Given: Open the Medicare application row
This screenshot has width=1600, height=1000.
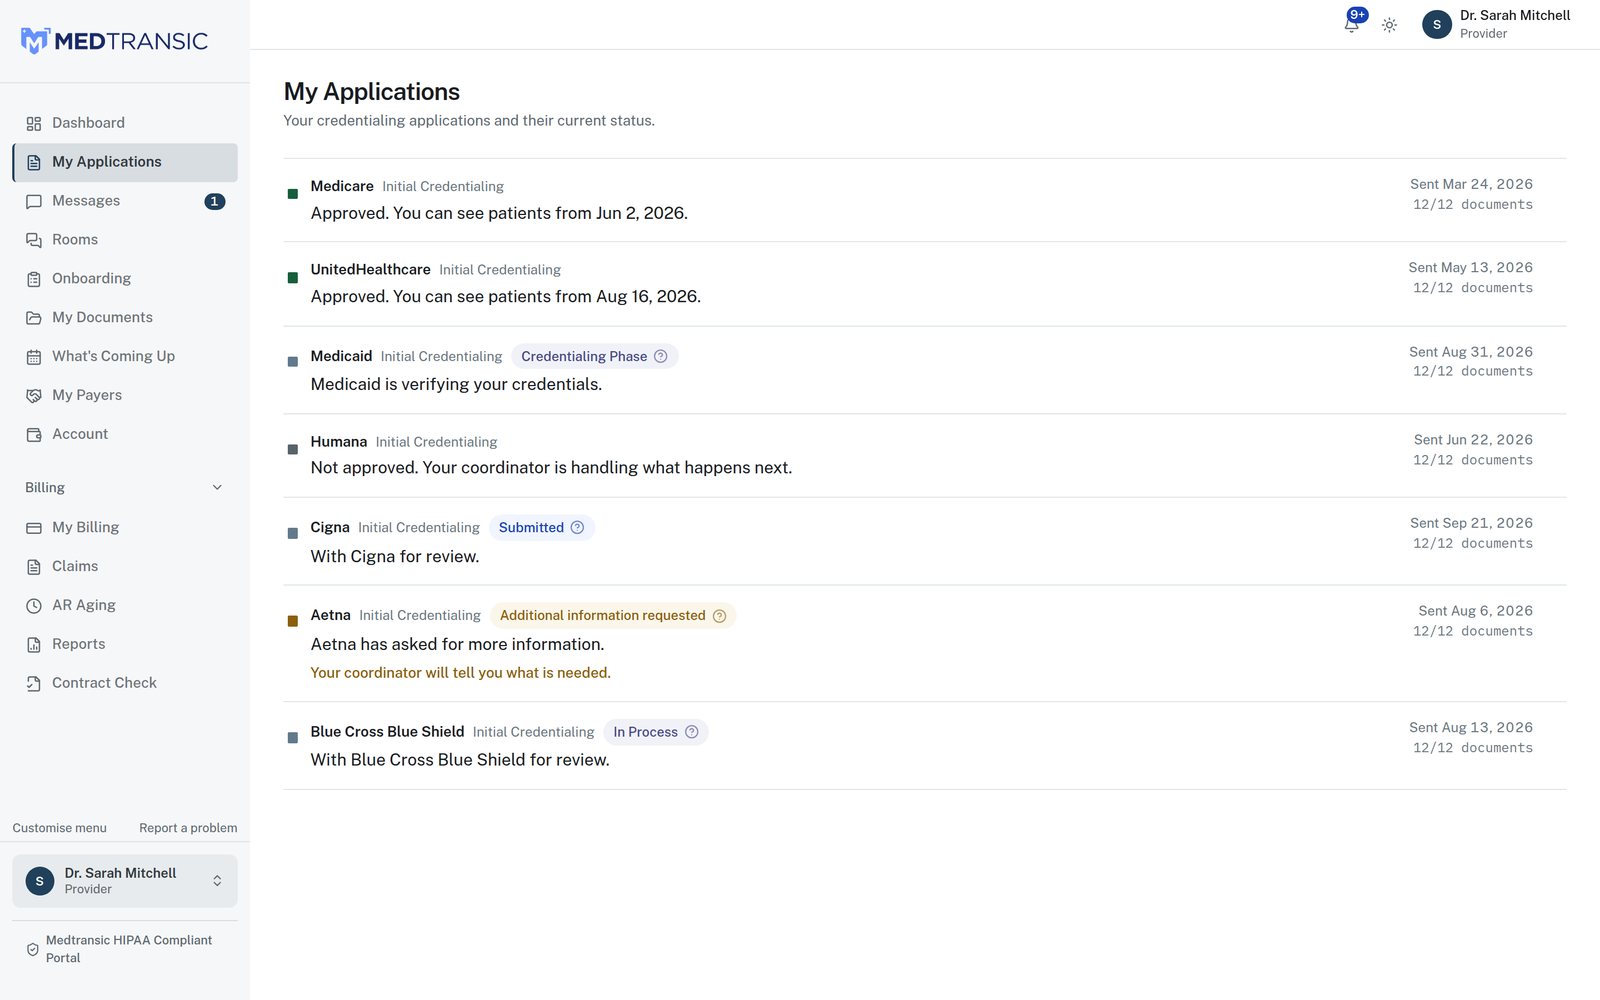Looking at the screenshot, I should tap(925, 200).
